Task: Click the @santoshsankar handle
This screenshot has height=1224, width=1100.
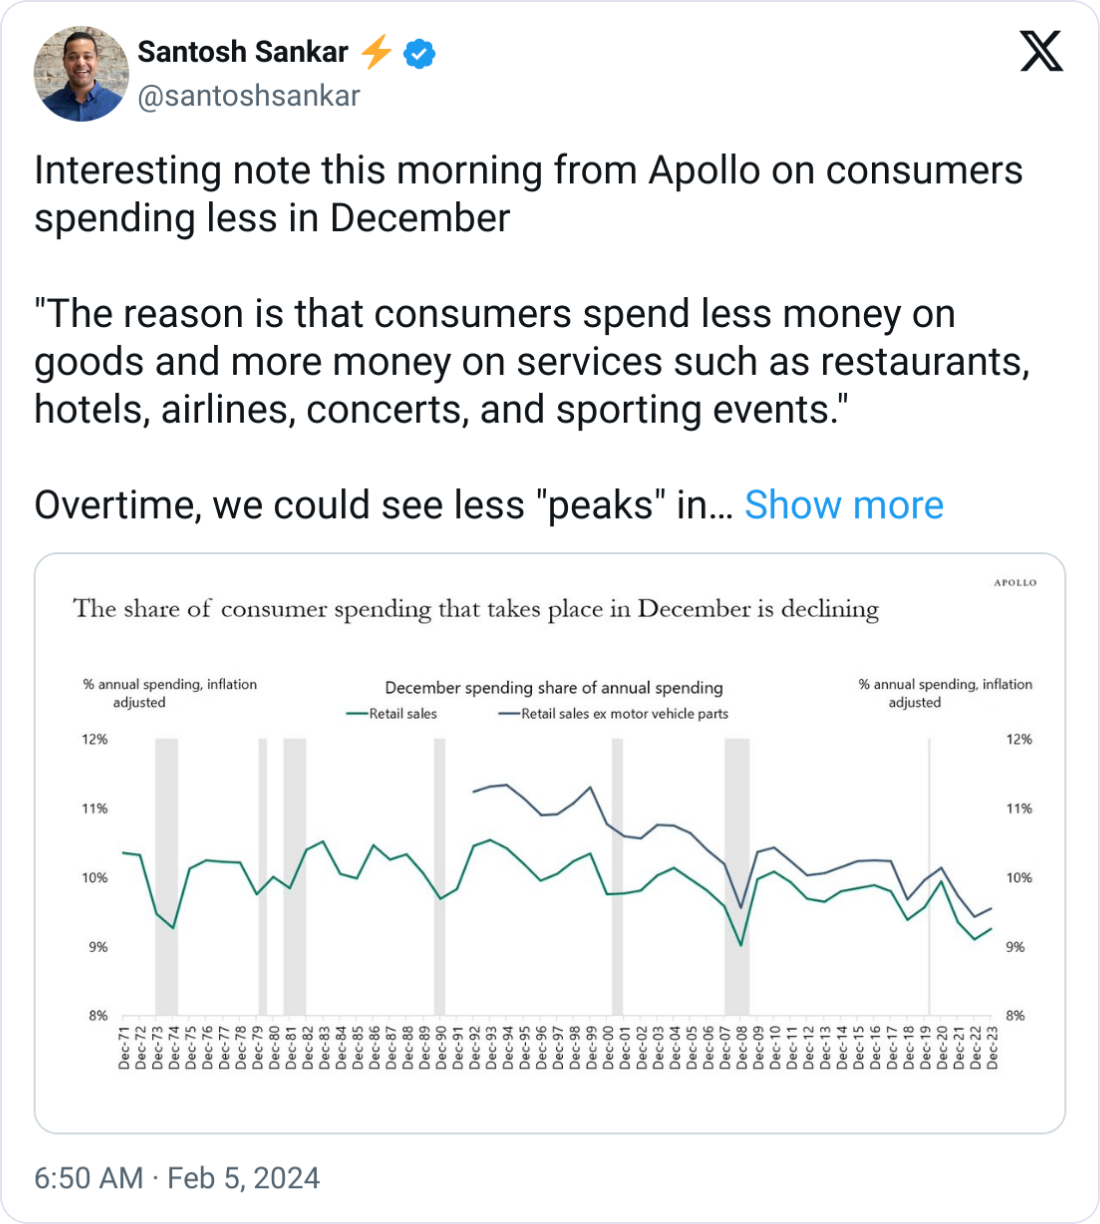Action: tap(248, 96)
